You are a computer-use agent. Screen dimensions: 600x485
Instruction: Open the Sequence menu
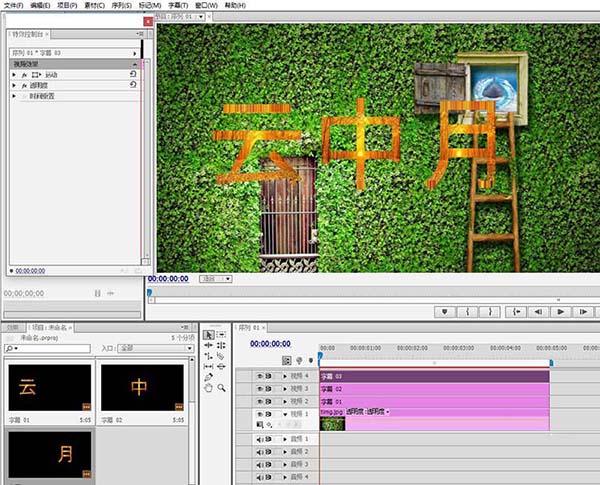122,5
